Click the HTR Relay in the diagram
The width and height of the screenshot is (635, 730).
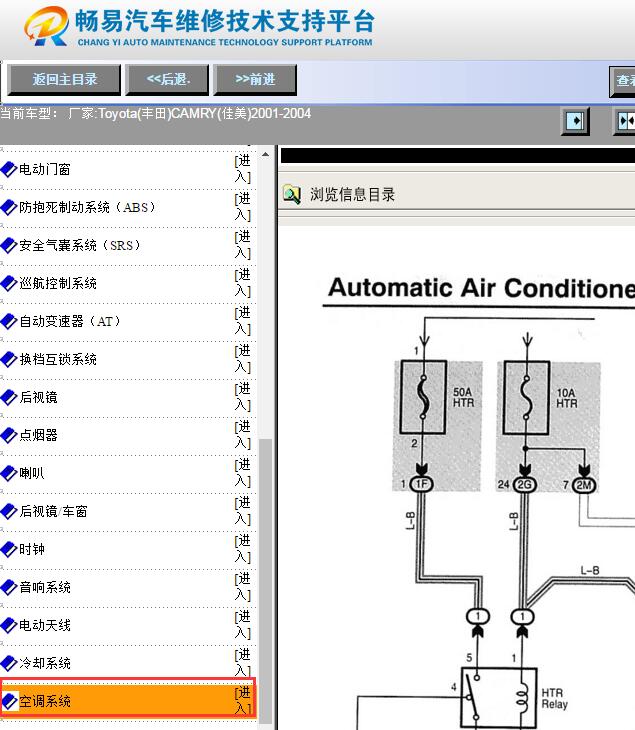click(x=499, y=698)
